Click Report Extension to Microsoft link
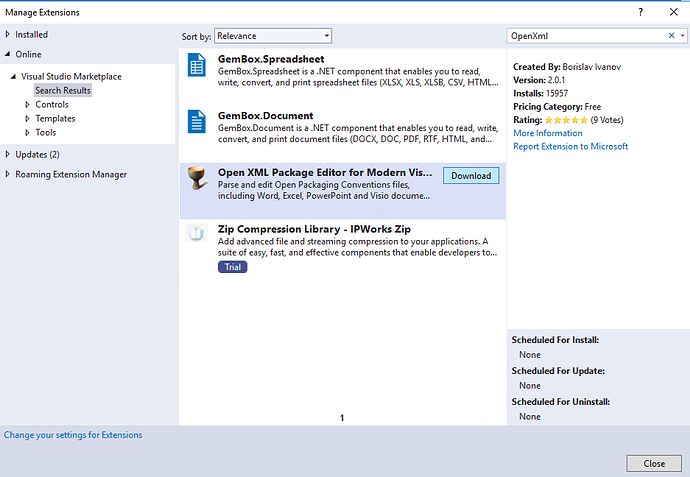 (x=570, y=146)
